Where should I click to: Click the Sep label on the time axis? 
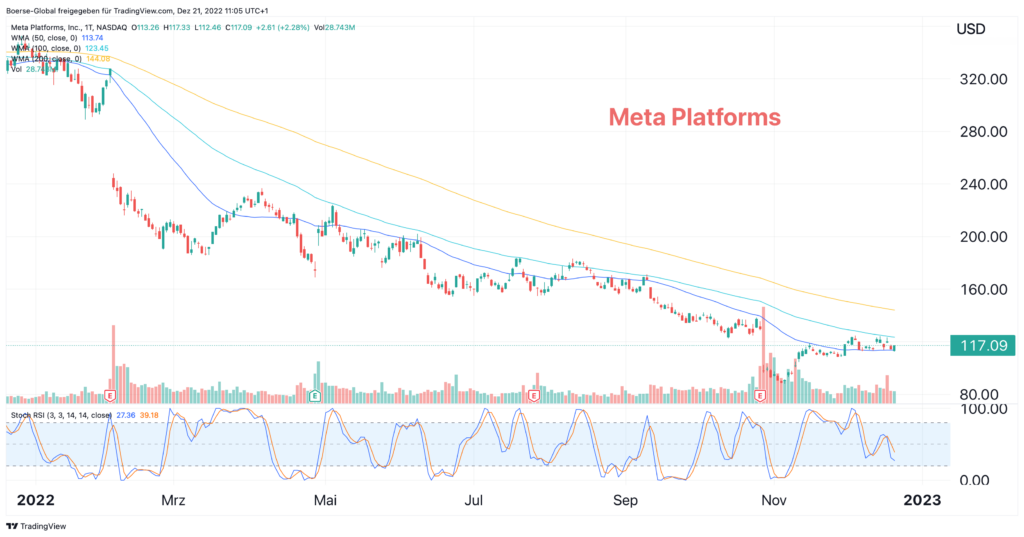625,500
